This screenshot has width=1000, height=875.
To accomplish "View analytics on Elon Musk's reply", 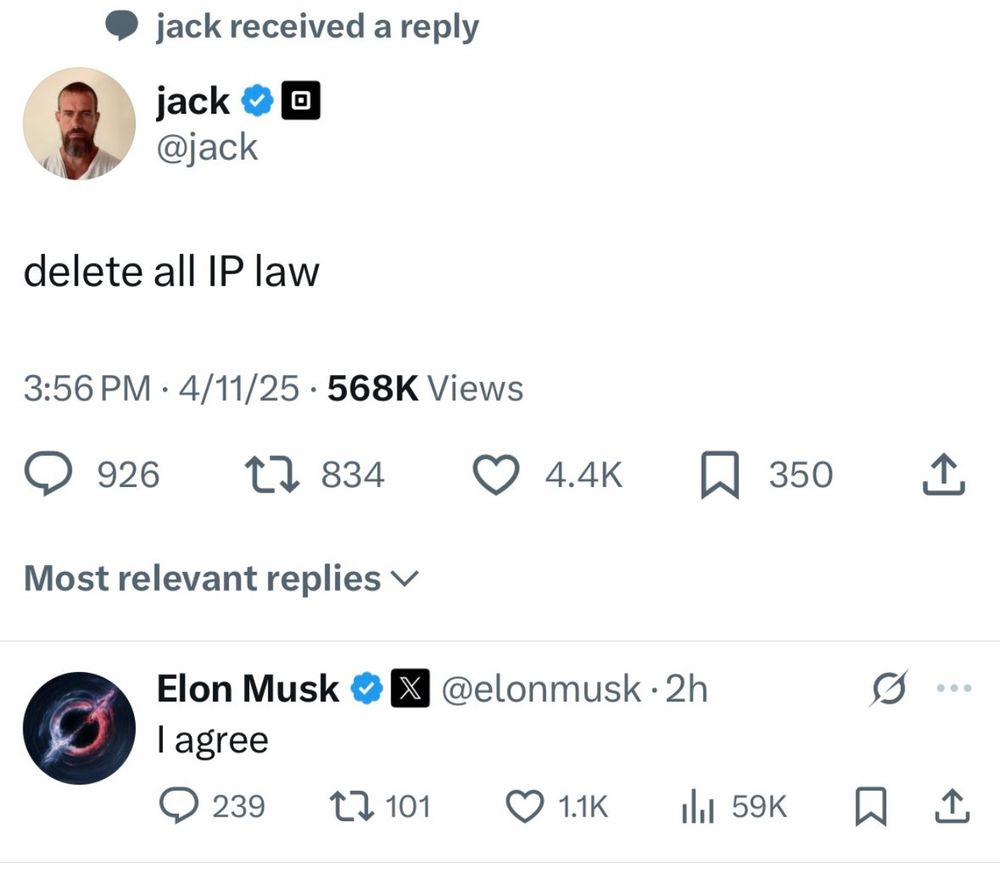I will pyautogui.click(x=698, y=807).
